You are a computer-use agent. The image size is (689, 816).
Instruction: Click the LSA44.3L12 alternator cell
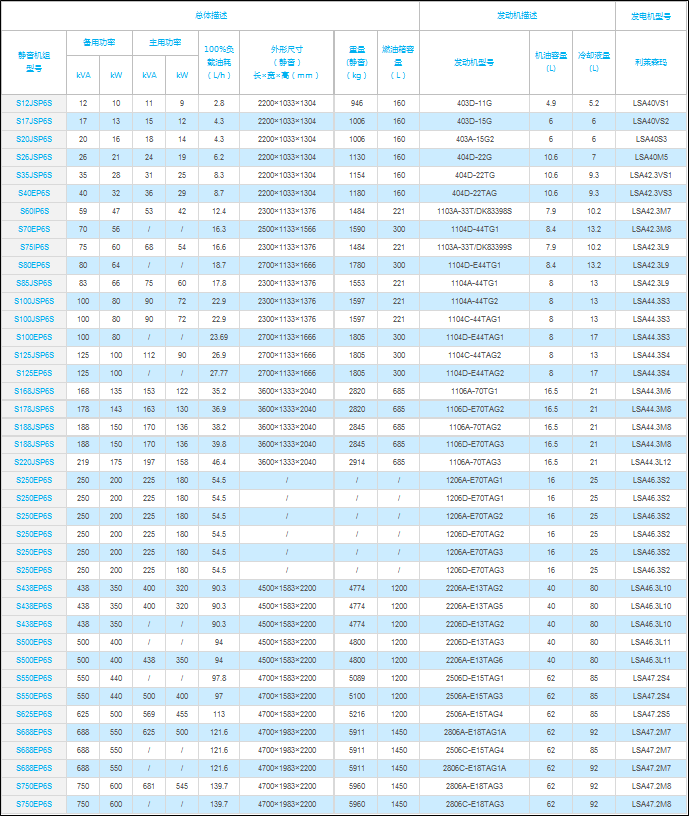click(x=651, y=463)
